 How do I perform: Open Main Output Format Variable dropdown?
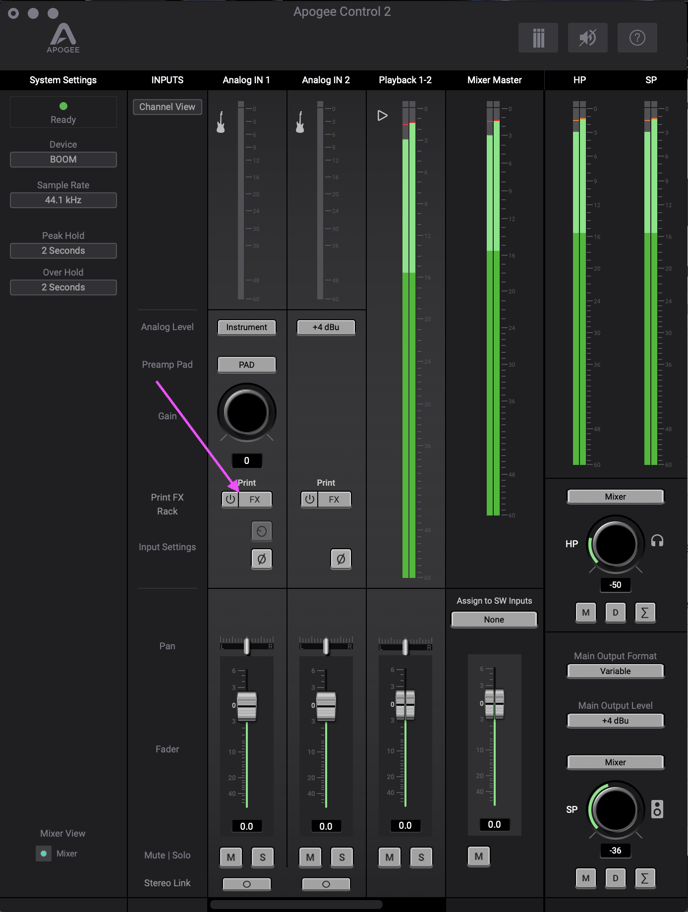[x=615, y=671]
